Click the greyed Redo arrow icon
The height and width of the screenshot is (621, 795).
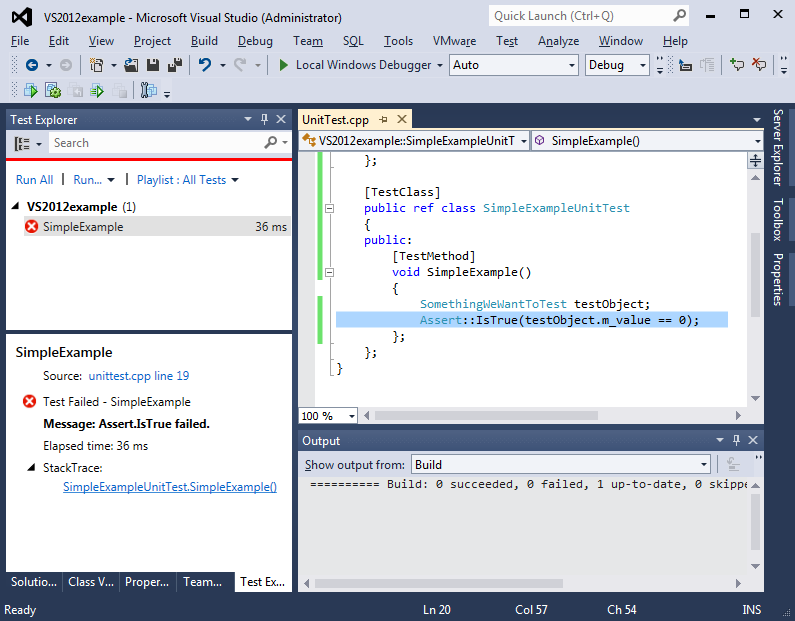[240, 65]
